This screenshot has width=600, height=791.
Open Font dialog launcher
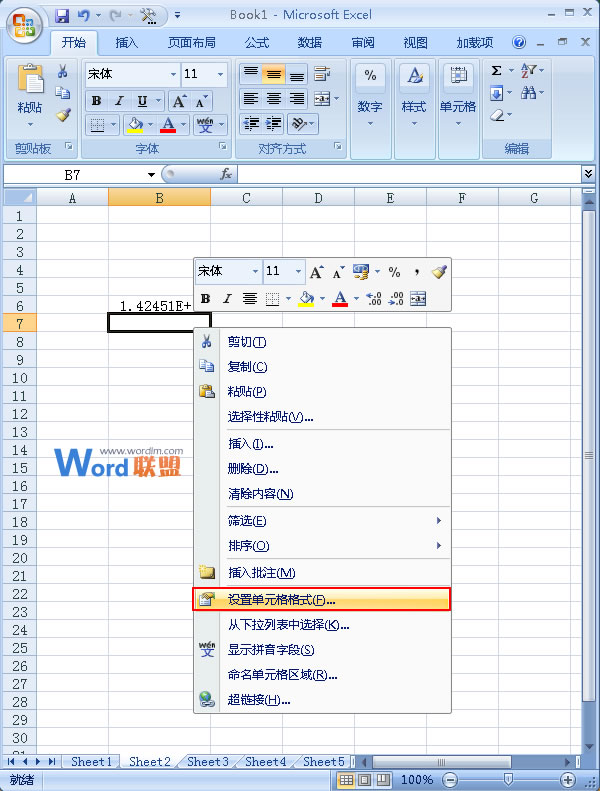point(223,146)
